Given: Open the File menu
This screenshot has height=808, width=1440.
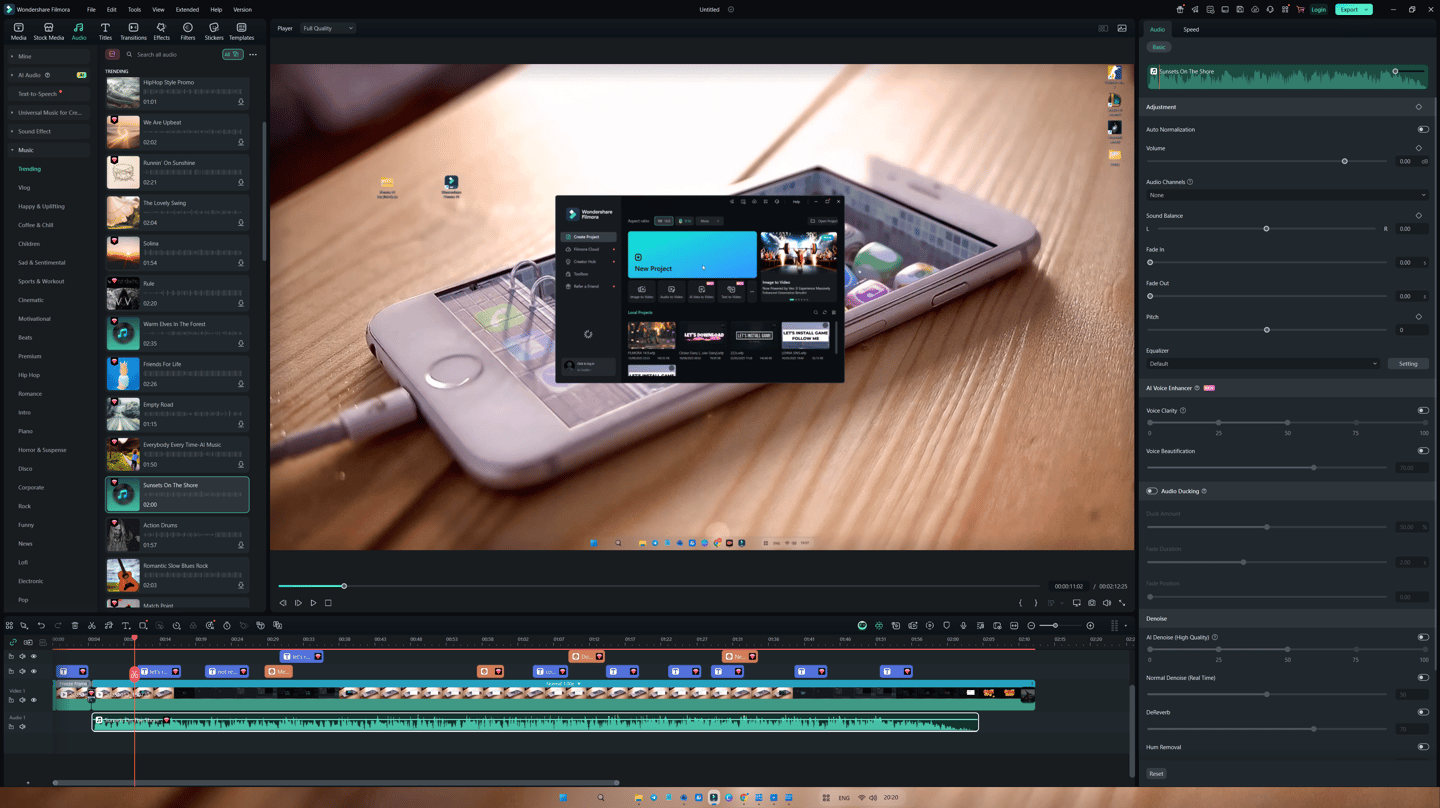Looking at the screenshot, I should pyautogui.click(x=91, y=10).
